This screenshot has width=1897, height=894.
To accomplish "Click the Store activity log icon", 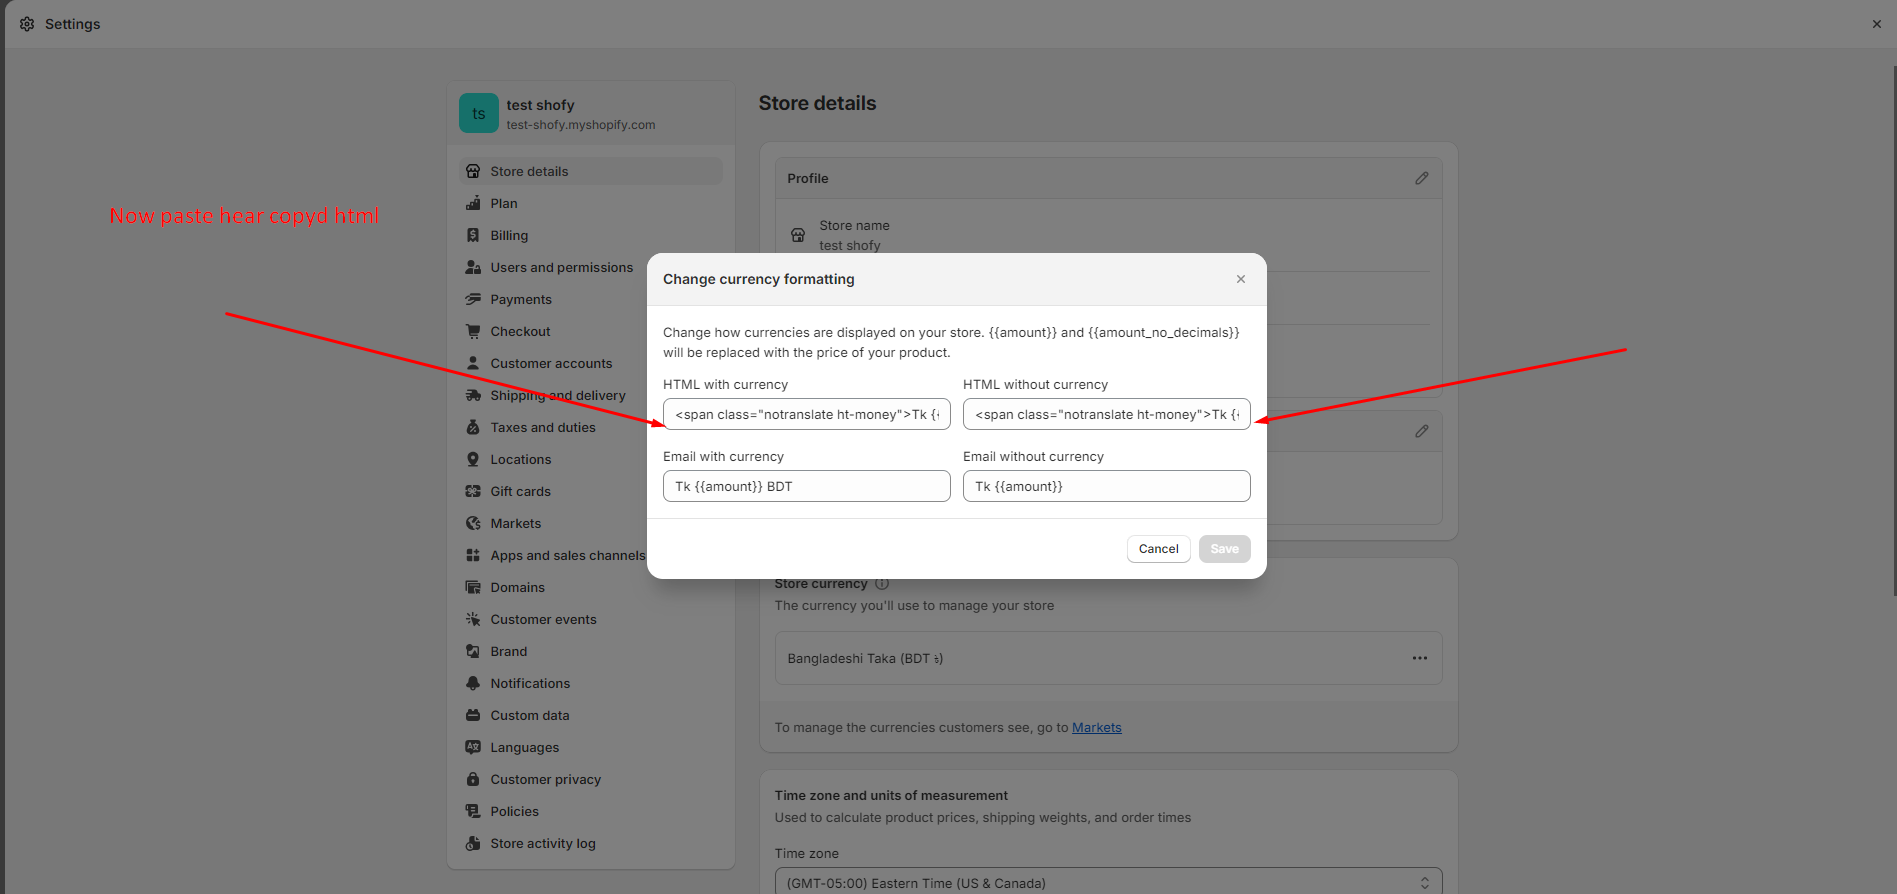I will coord(473,843).
